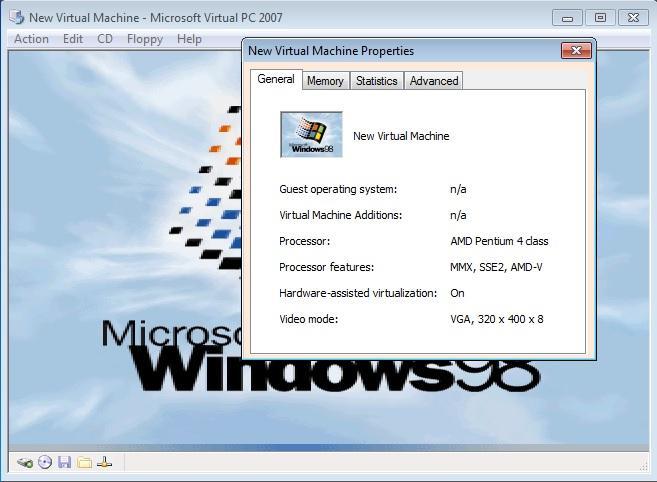The height and width of the screenshot is (482, 657).
Task: Switch to the Advanced tab
Action: pyautogui.click(x=434, y=80)
